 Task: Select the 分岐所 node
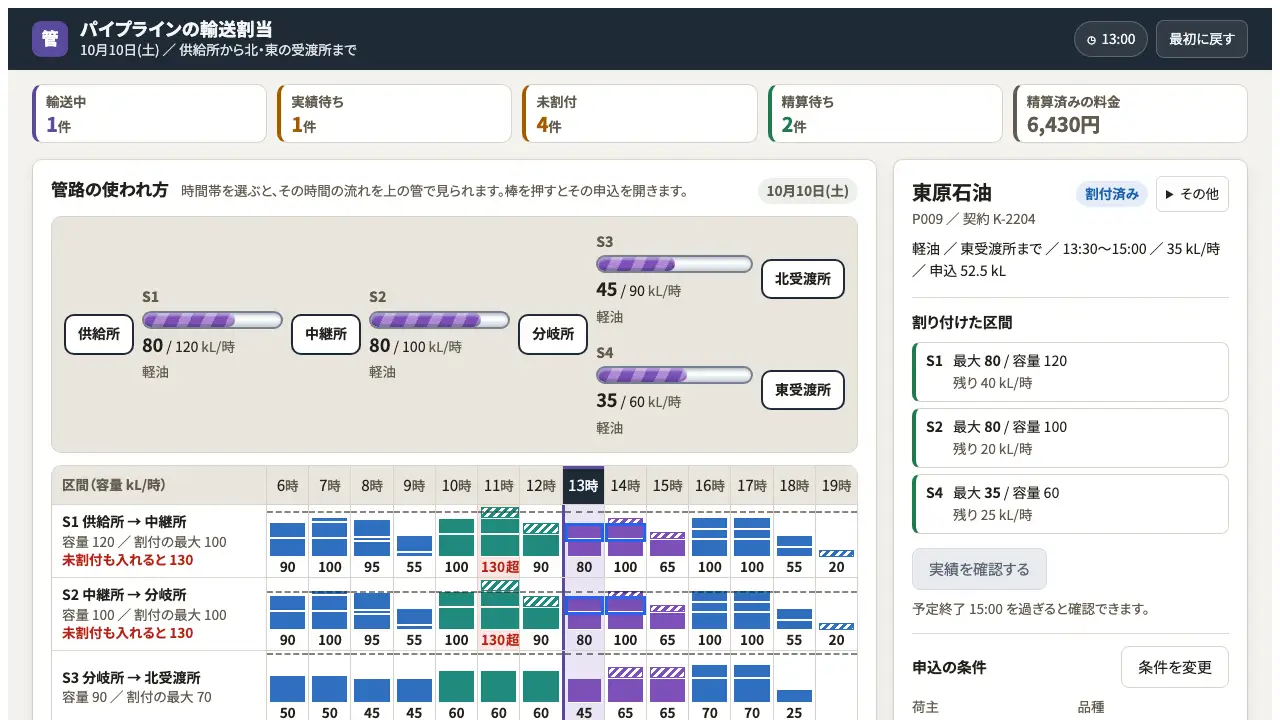[553, 334]
